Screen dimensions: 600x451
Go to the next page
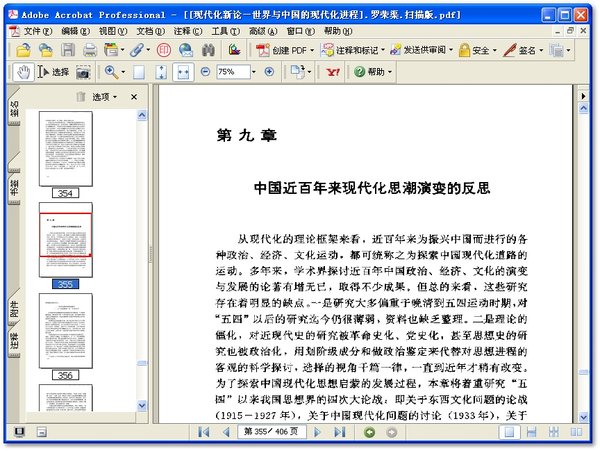tap(317, 432)
